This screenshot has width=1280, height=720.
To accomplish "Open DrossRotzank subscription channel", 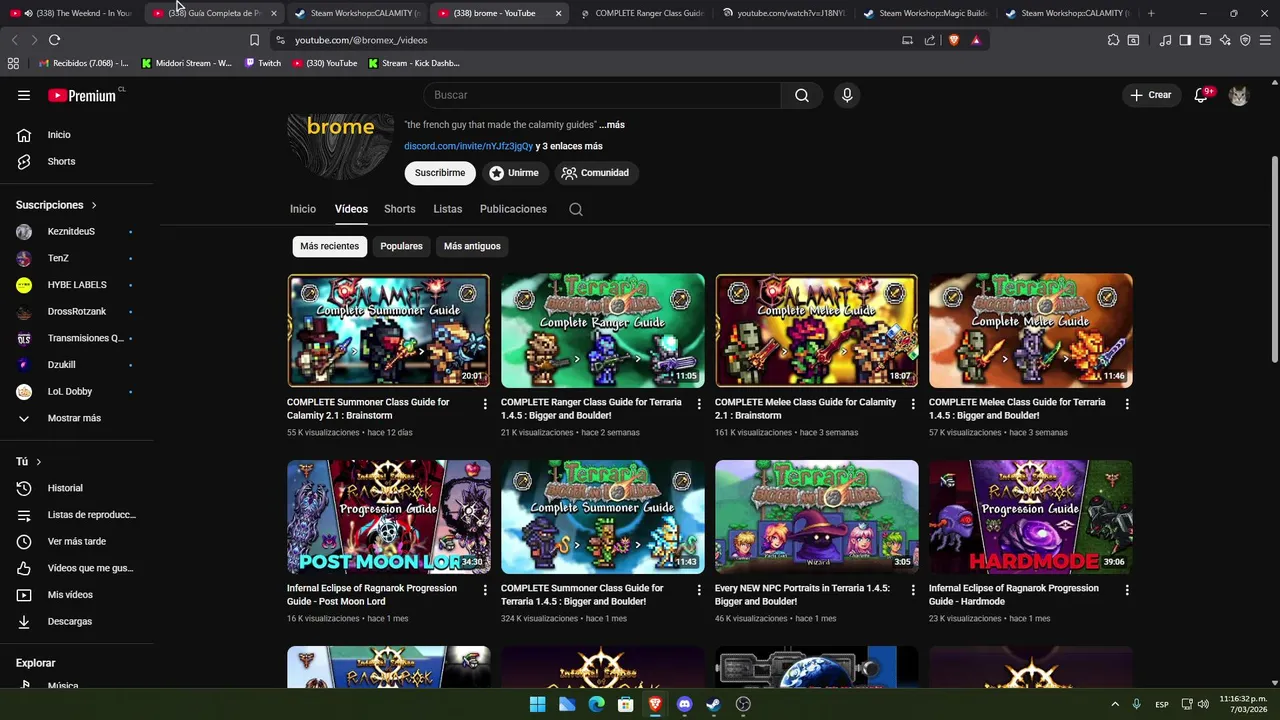I will coord(76,312).
